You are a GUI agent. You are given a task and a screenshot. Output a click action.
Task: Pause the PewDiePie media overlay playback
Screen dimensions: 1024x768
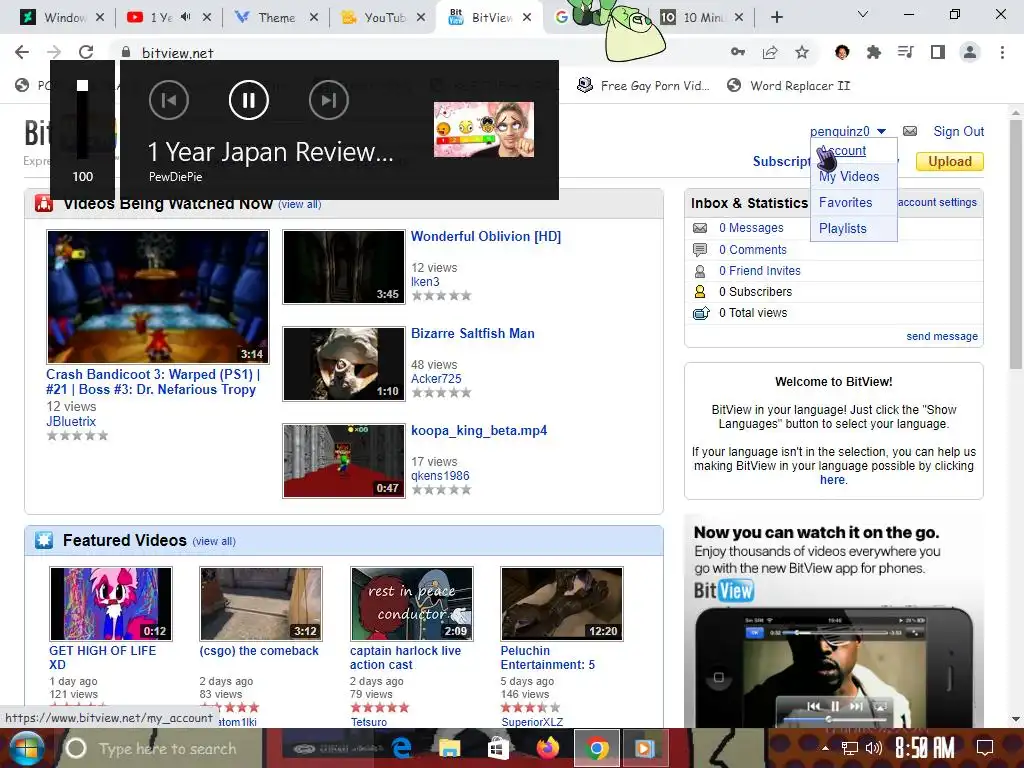pos(248,100)
